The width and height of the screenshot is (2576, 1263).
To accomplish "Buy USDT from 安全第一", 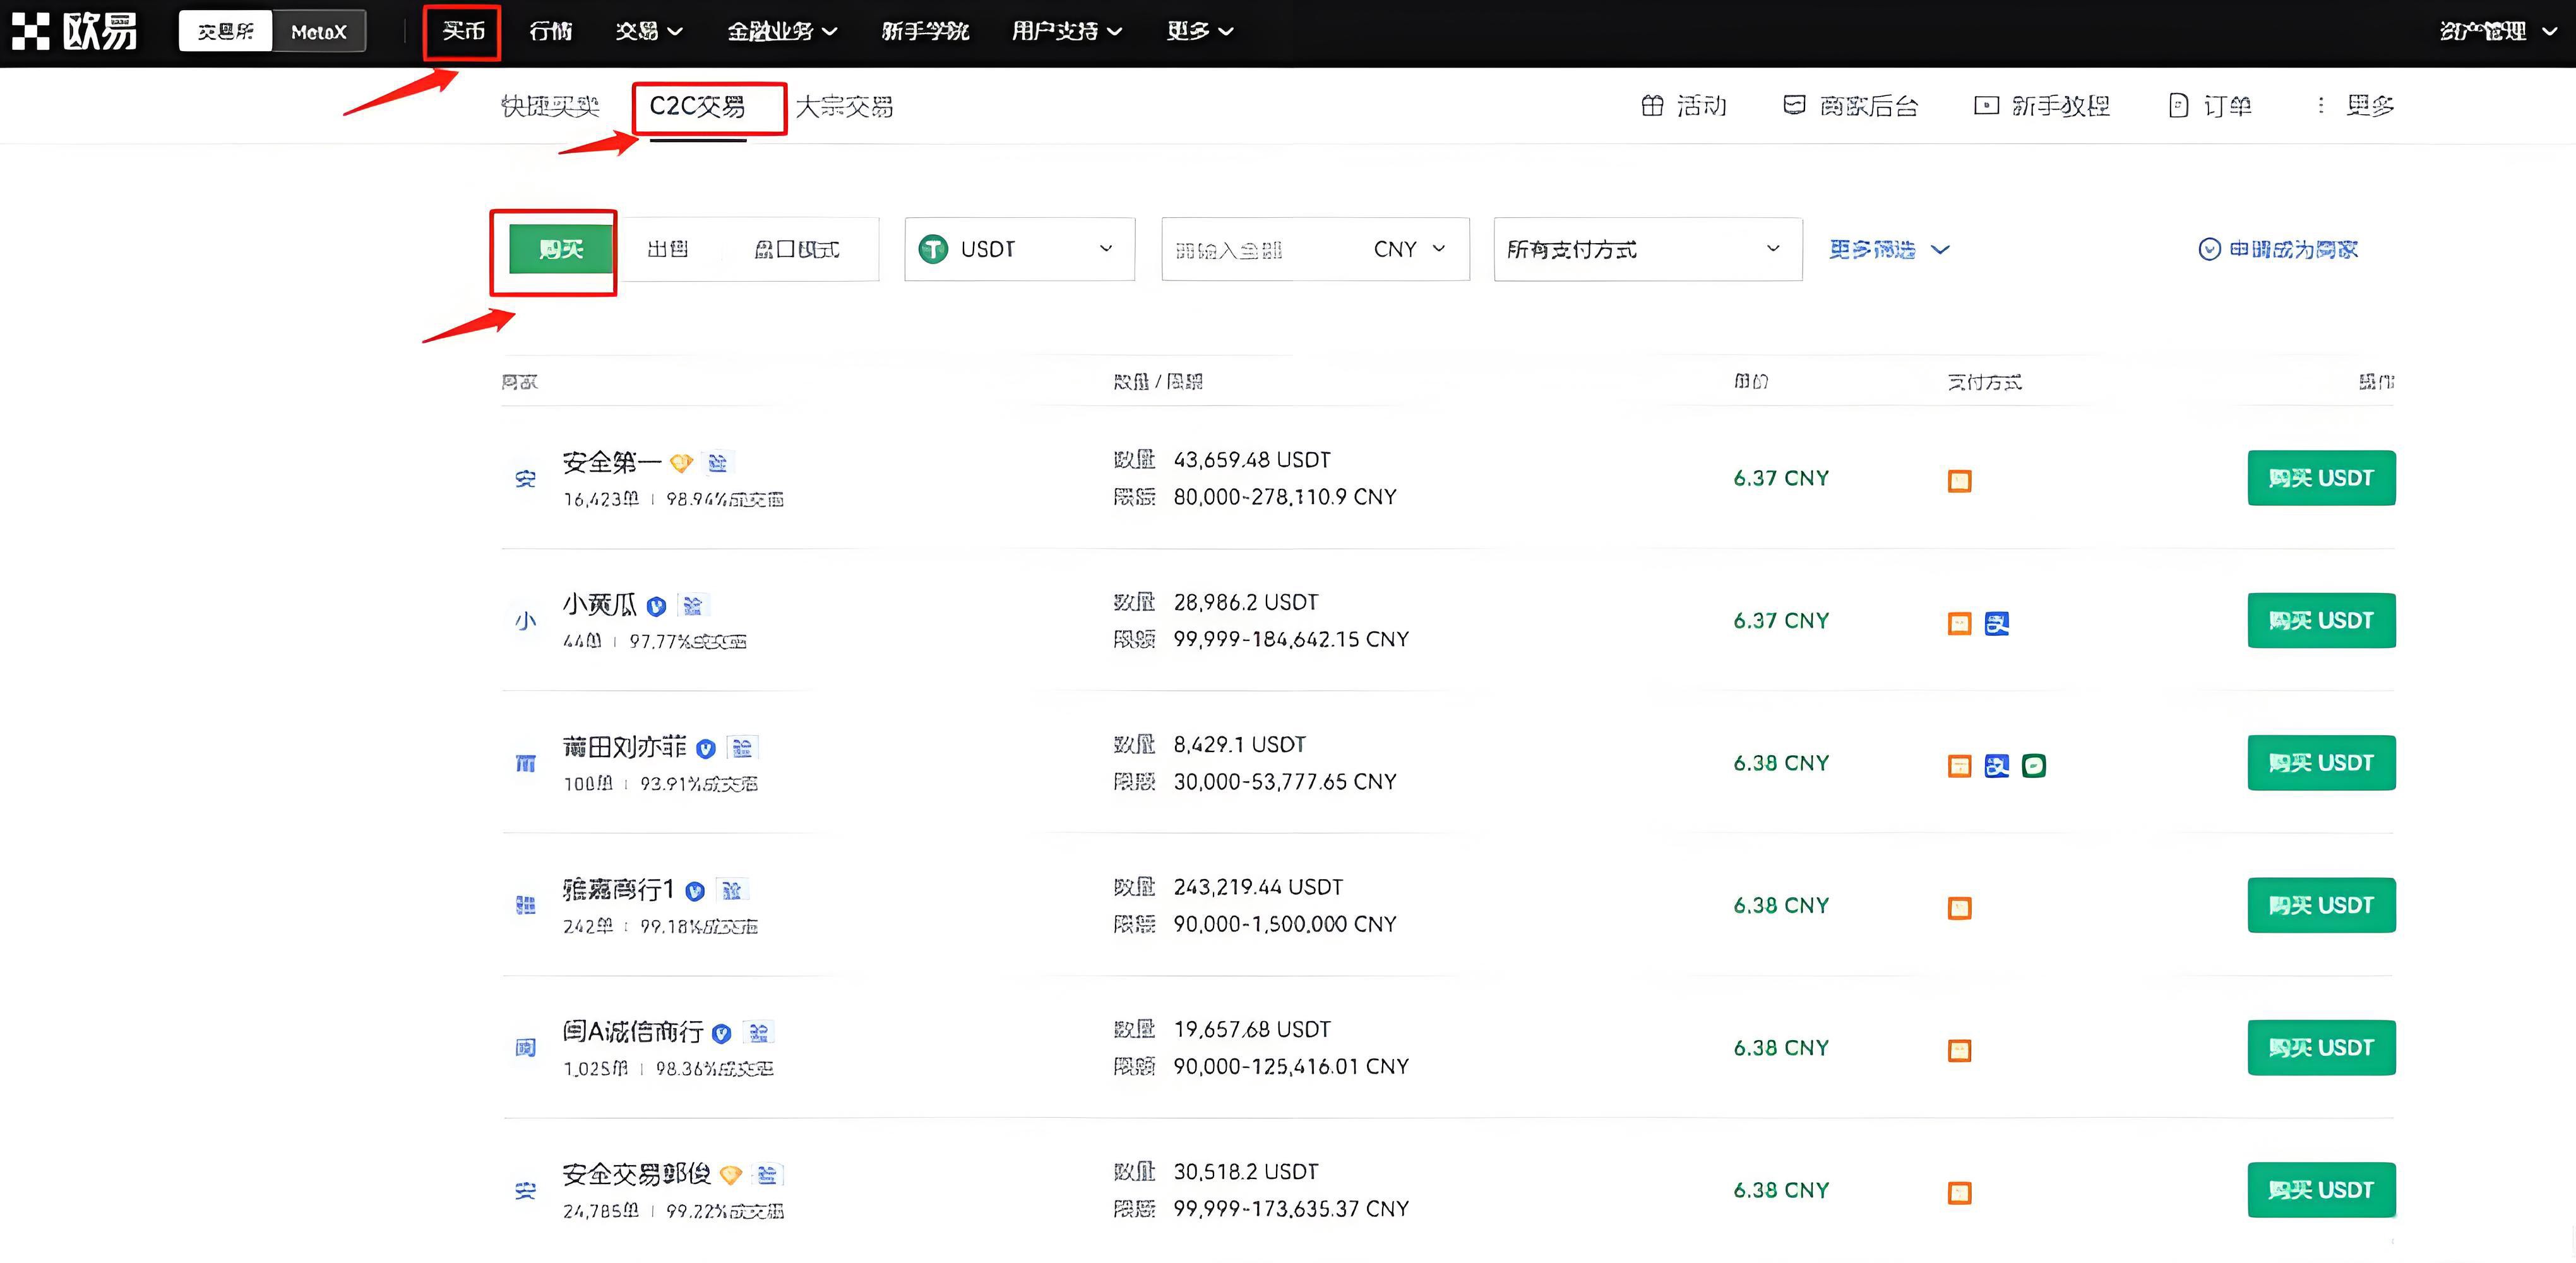I will pos(2321,478).
